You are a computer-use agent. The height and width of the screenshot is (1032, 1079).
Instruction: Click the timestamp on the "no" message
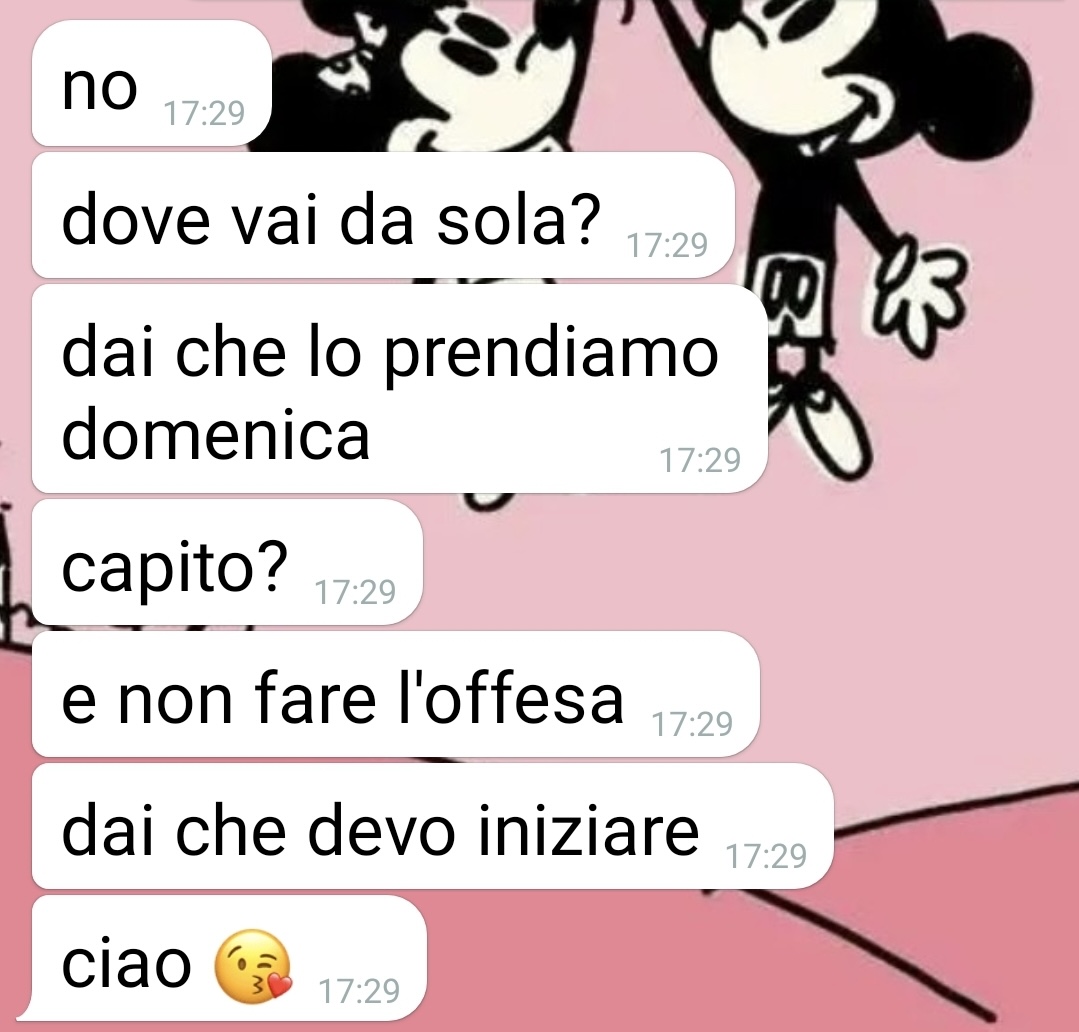click(x=204, y=113)
